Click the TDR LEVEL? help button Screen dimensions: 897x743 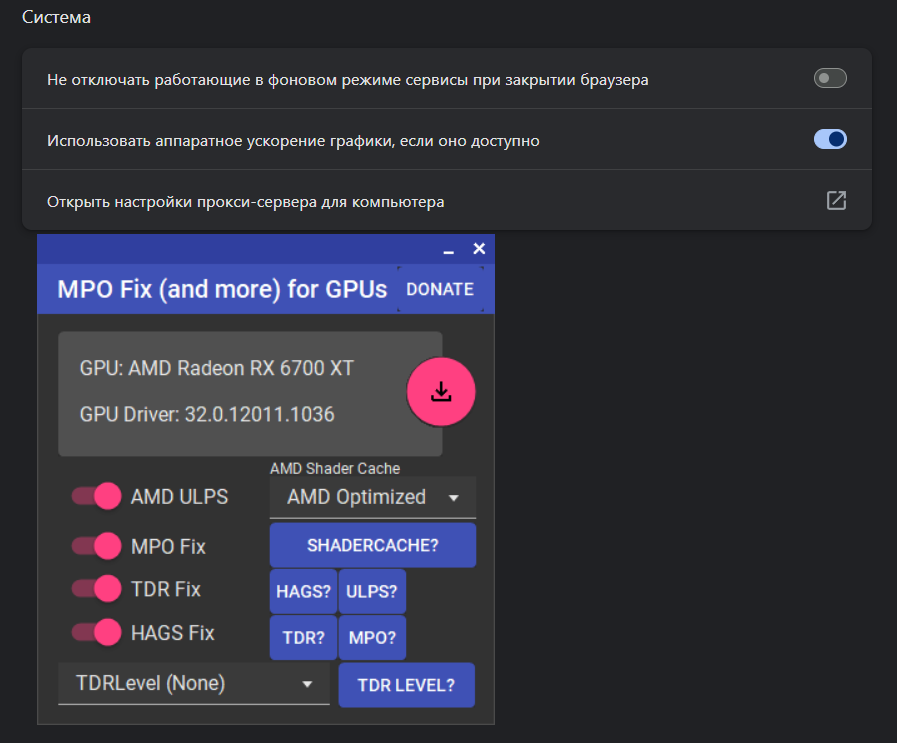(406, 685)
